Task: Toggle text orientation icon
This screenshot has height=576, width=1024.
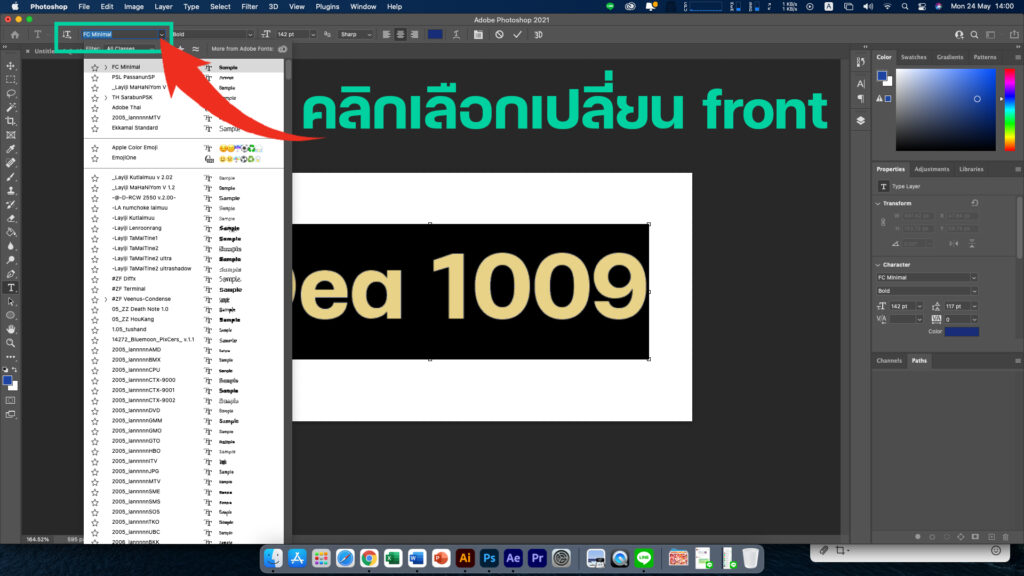Action: click(x=67, y=35)
